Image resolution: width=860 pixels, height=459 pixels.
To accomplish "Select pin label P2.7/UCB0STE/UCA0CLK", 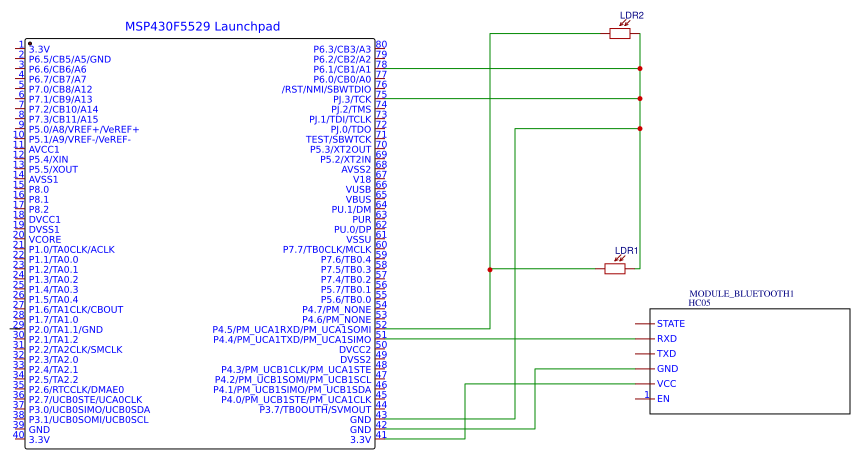I will pyautogui.click(x=86, y=400).
